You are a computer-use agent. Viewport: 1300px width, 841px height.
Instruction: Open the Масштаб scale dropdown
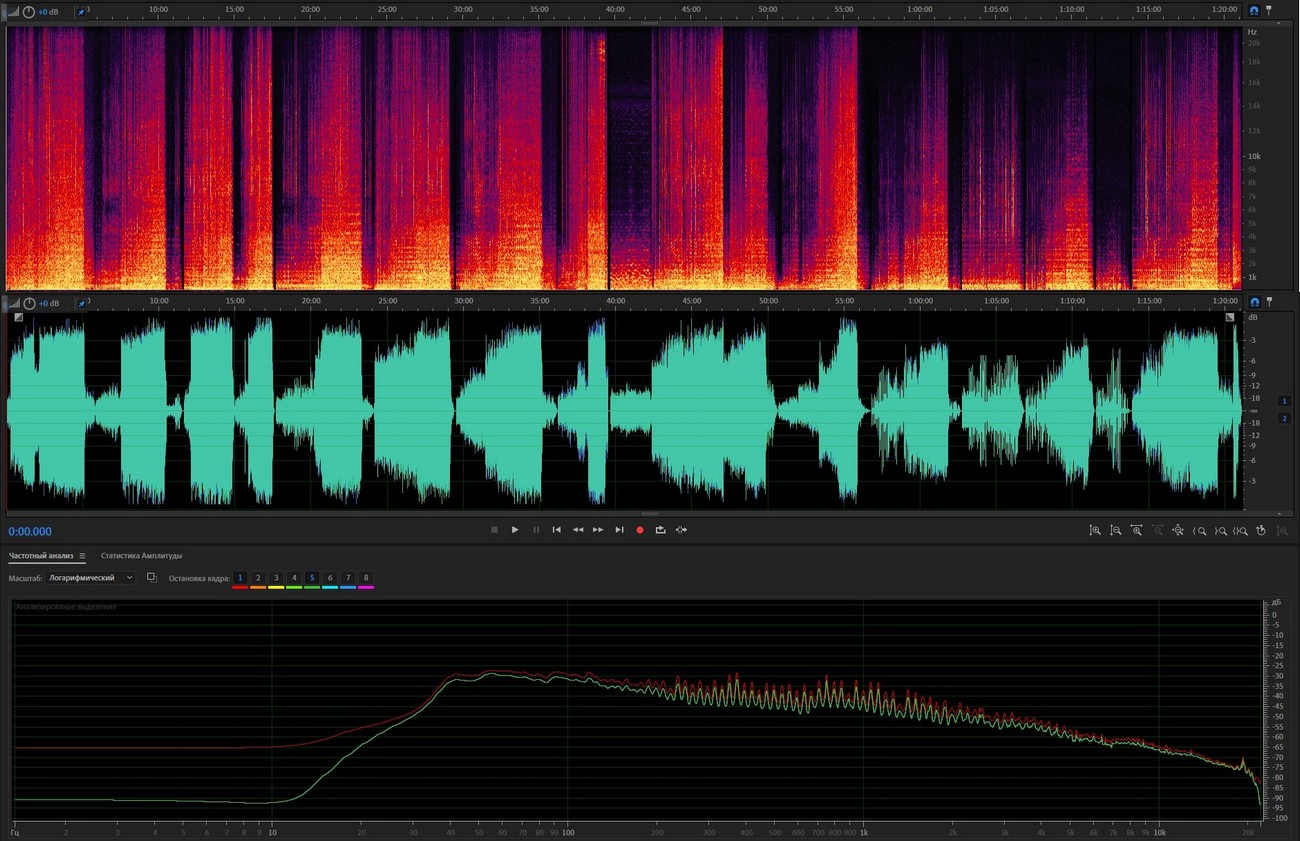click(x=91, y=578)
